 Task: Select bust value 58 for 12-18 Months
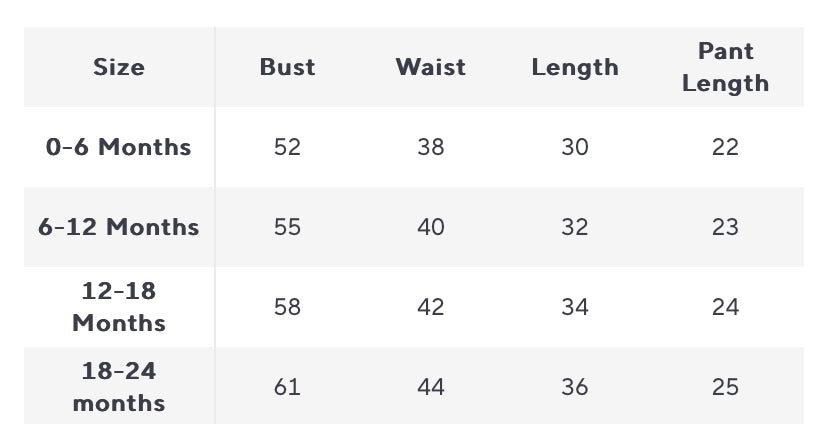coord(287,307)
